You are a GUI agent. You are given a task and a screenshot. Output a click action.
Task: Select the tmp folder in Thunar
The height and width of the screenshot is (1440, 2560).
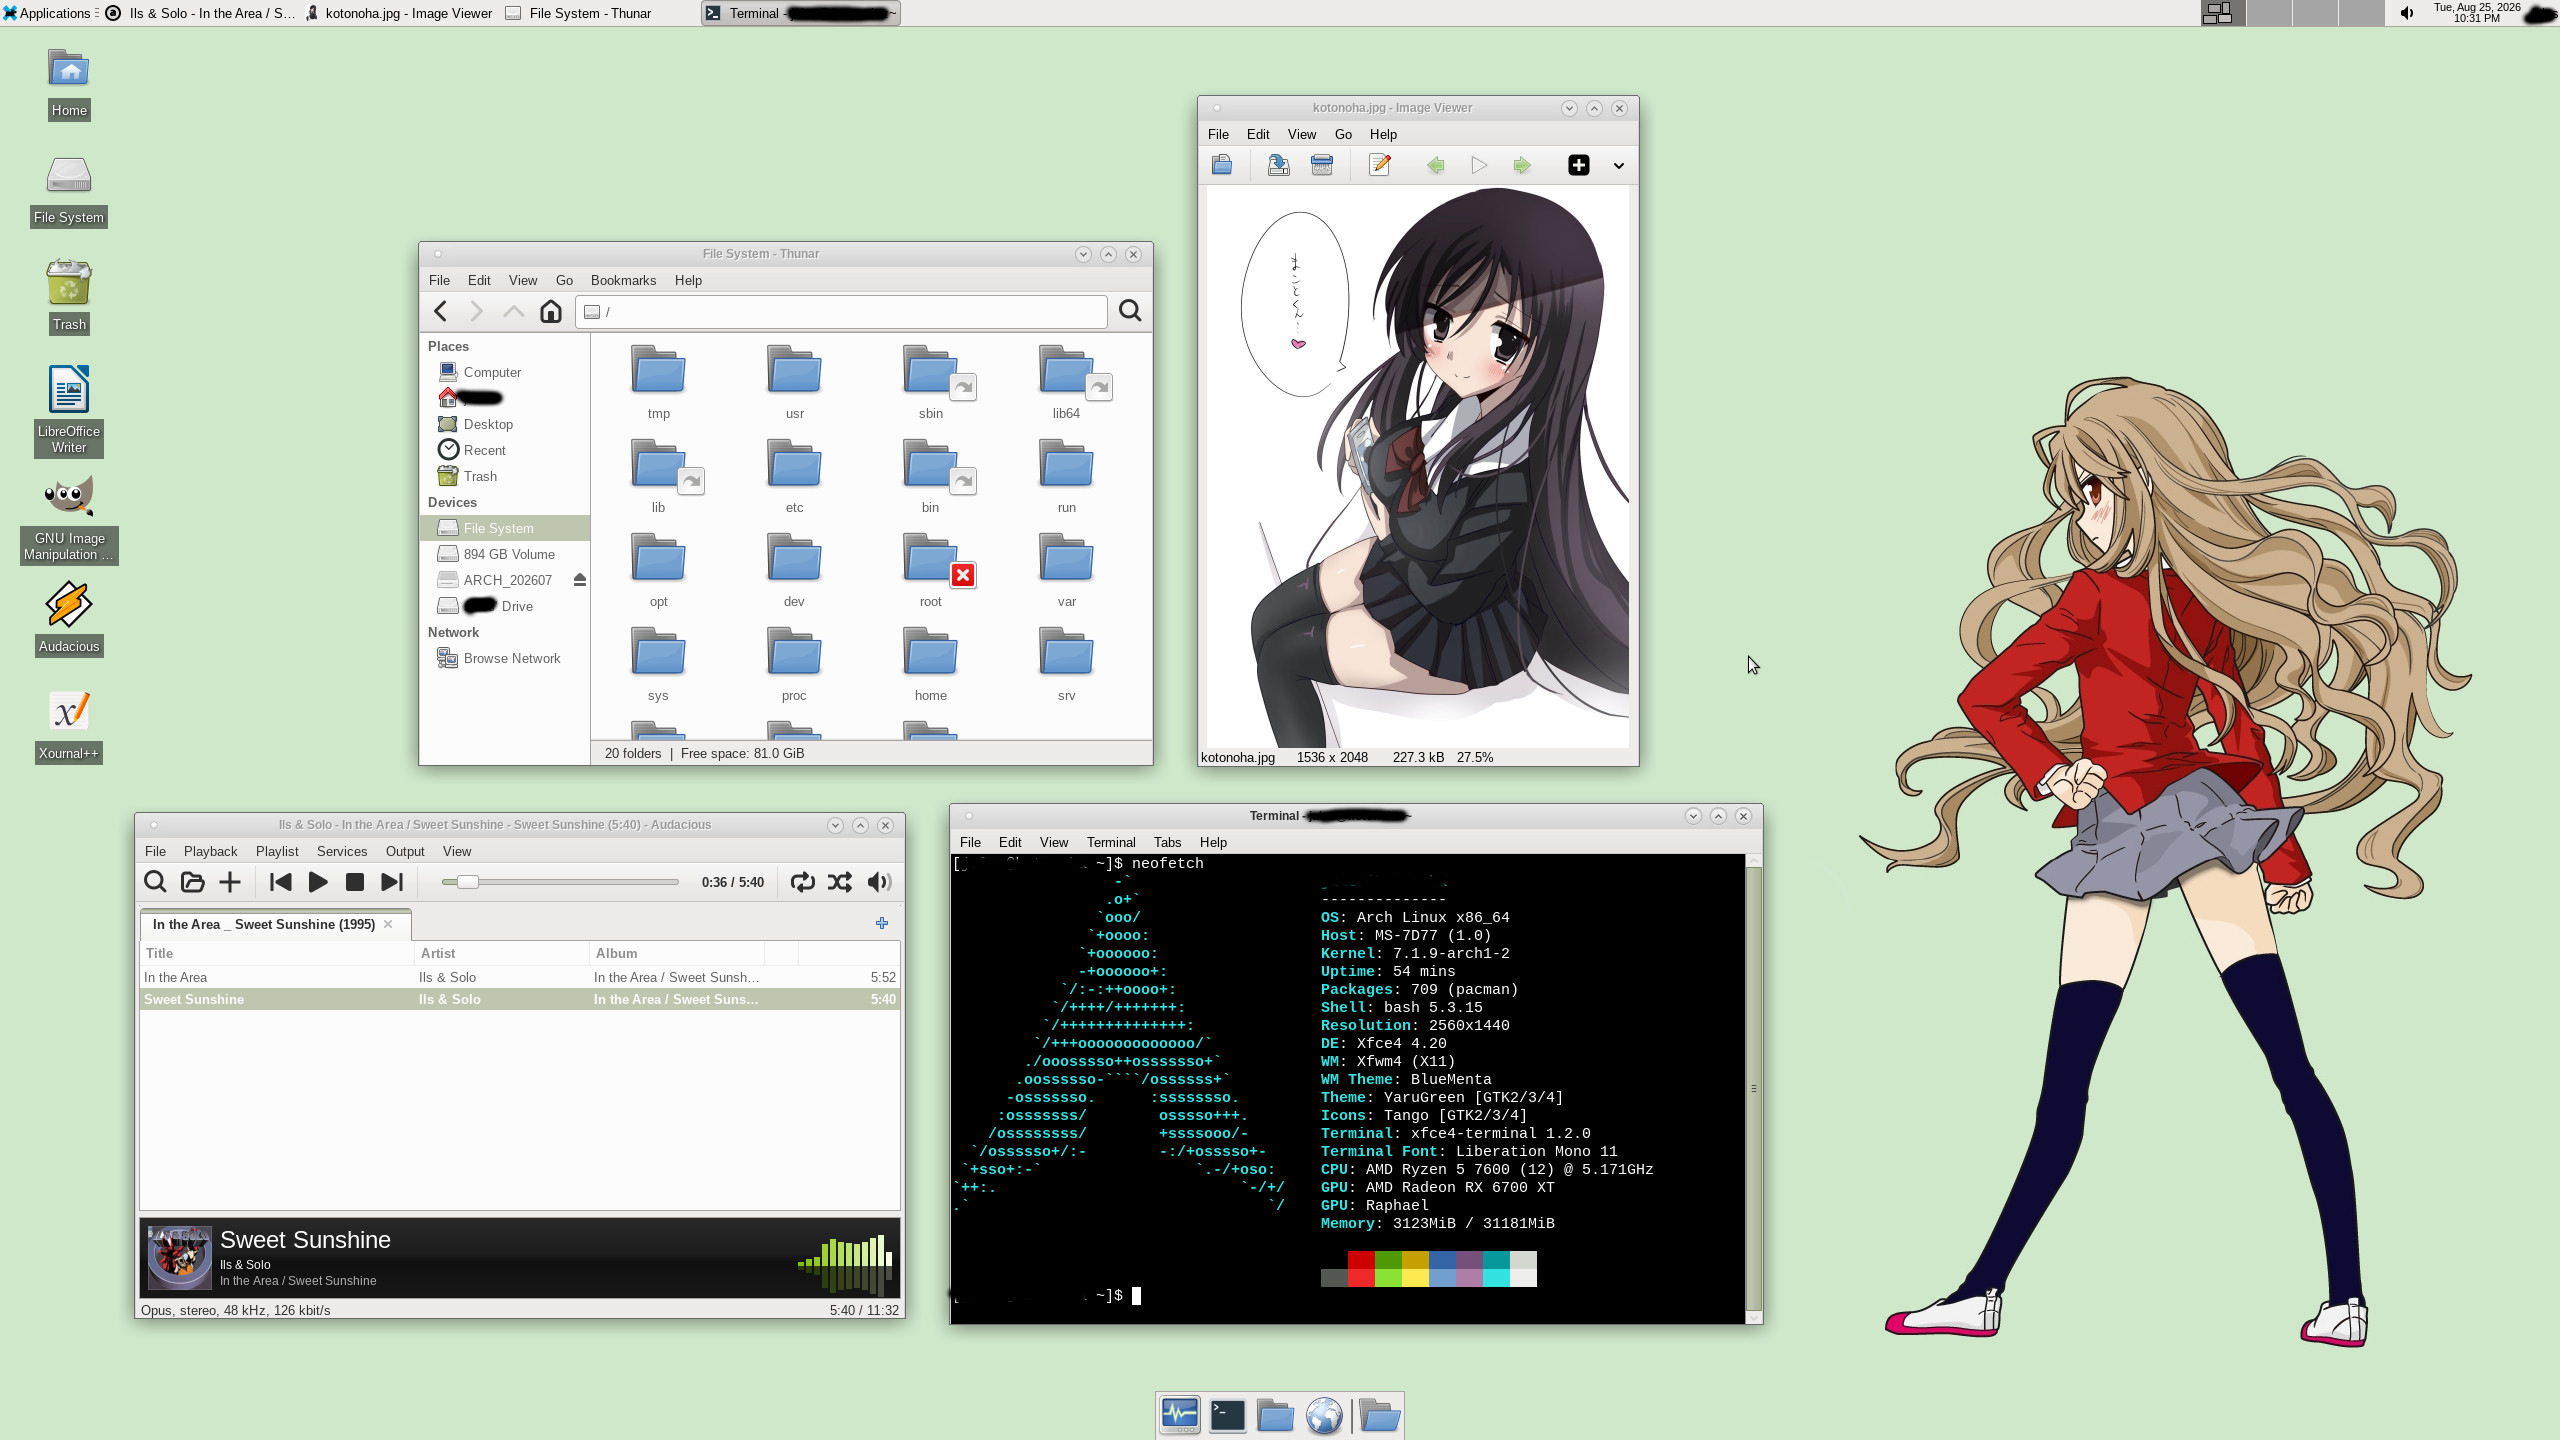pos(658,382)
